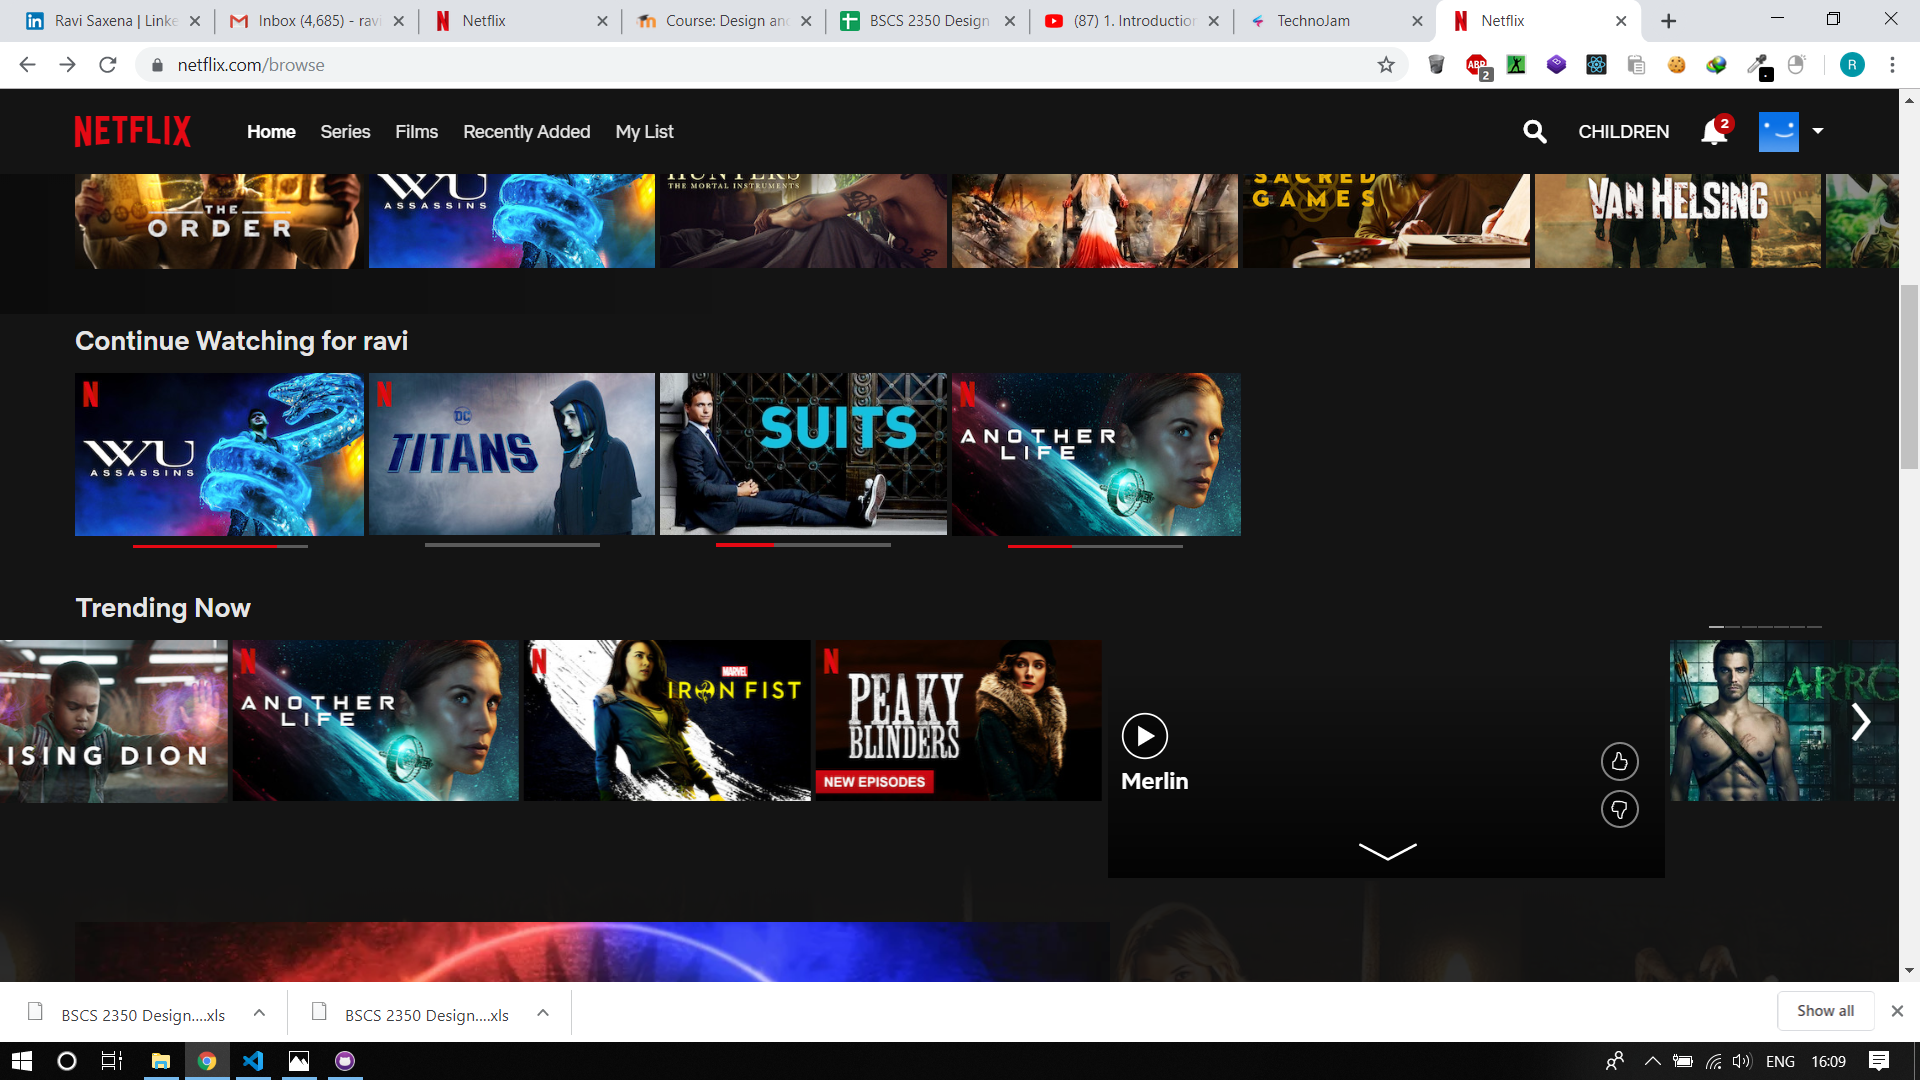Play the Merlin title
Image resolution: width=1920 pixels, height=1080 pixels.
click(x=1144, y=737)
